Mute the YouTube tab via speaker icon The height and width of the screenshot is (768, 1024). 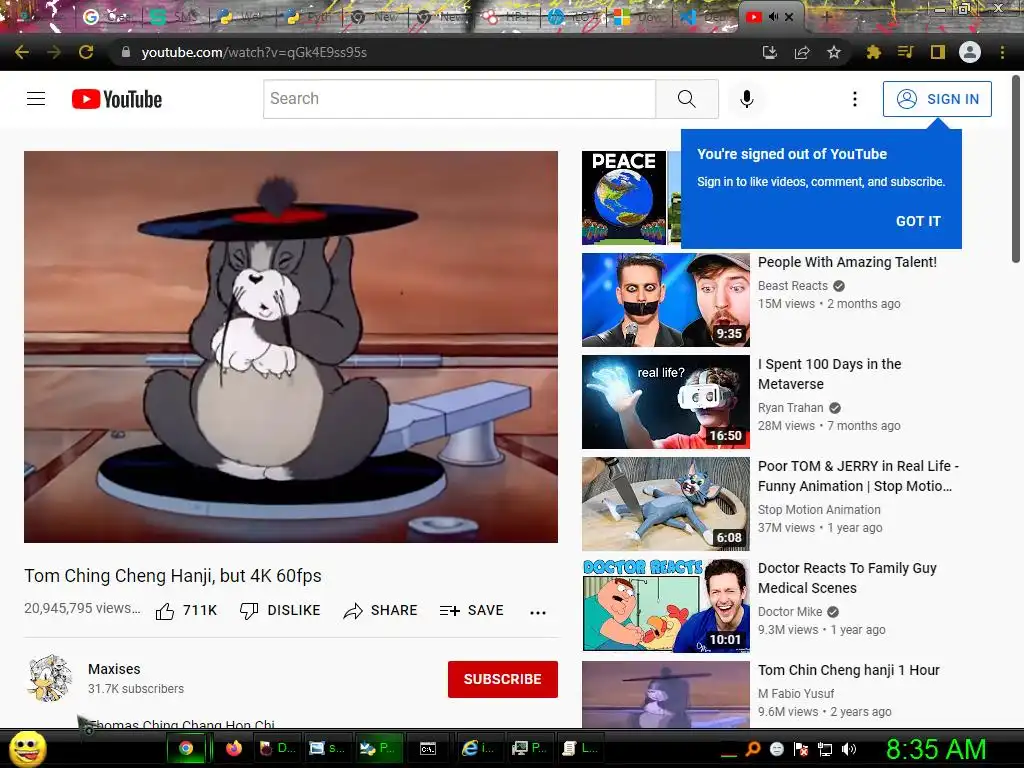click(774, 17)
